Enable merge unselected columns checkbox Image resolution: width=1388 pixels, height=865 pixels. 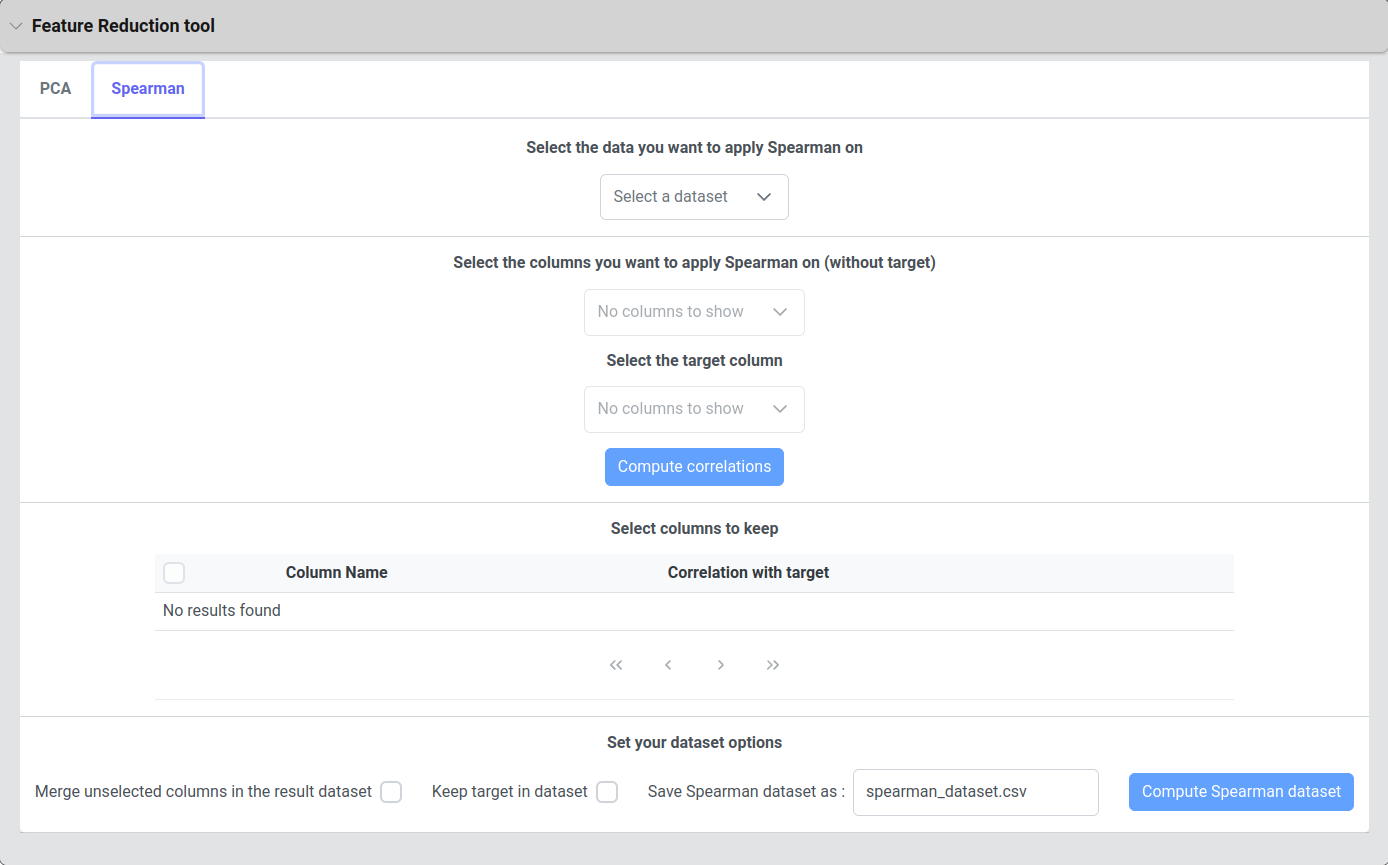(x=391, y=792)
